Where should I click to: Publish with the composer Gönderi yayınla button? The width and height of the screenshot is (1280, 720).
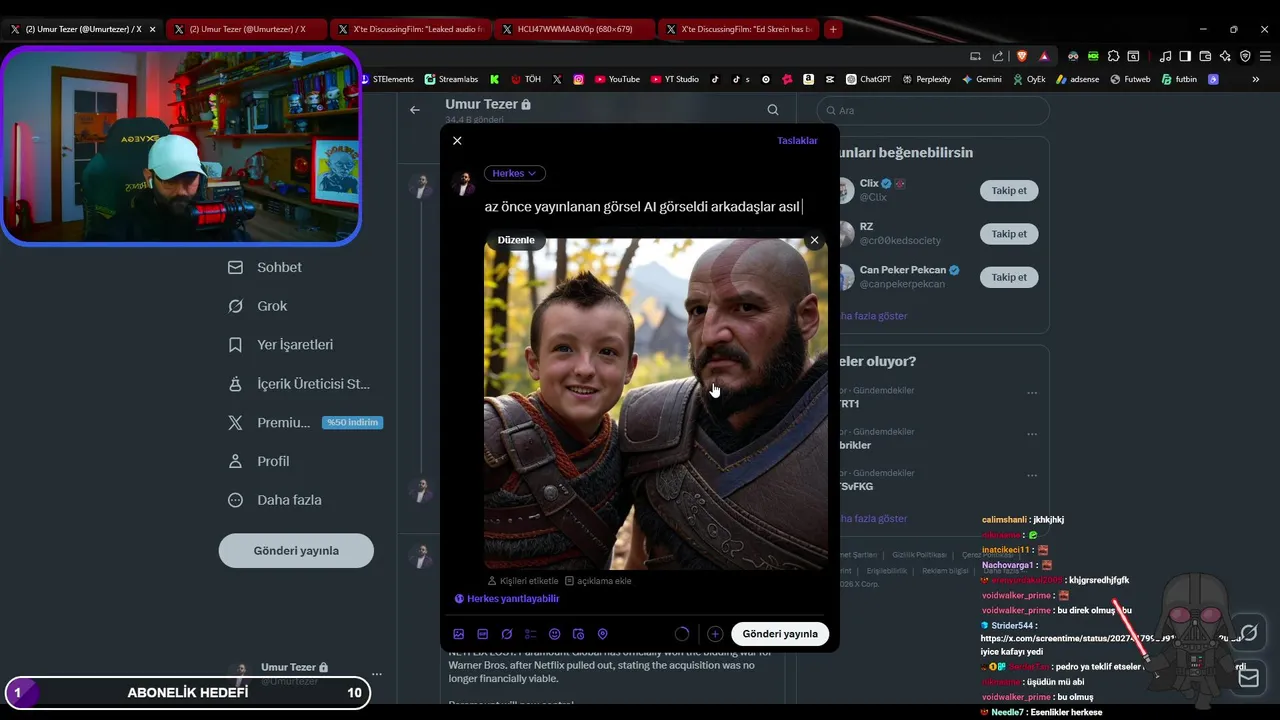click(780, 634)
